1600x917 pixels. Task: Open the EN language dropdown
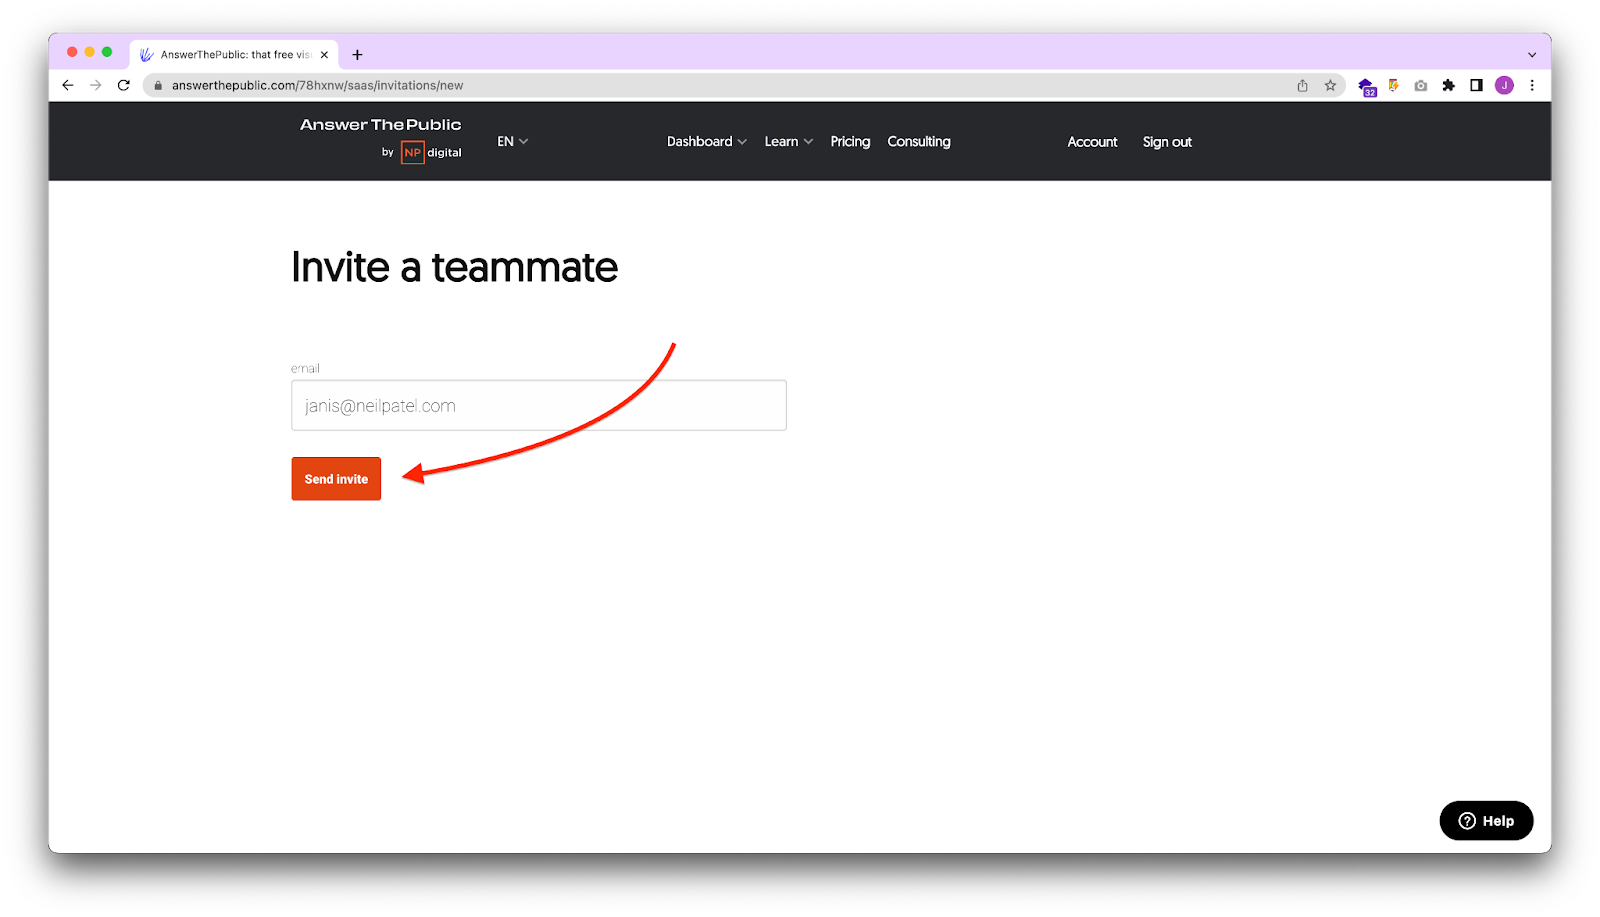[513, 142]
